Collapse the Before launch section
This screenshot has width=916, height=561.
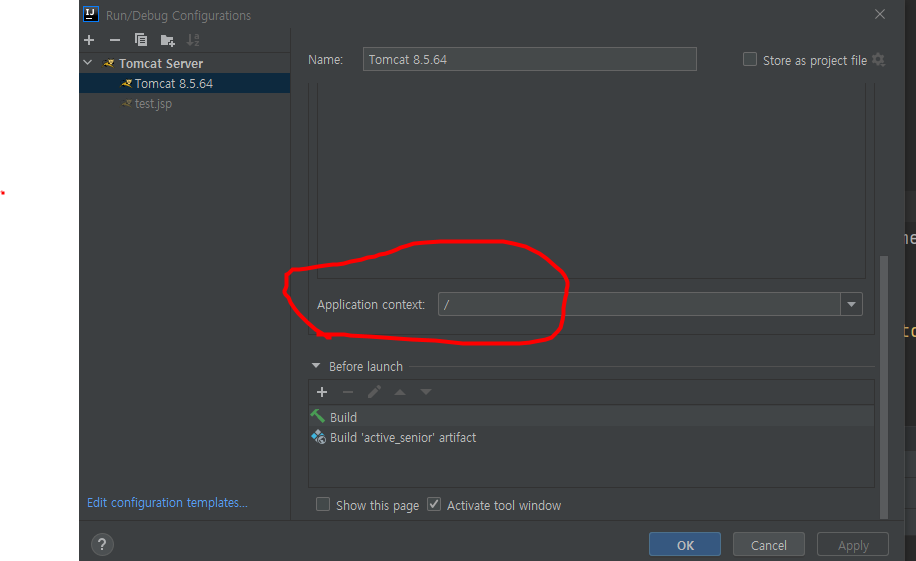[x=316, y=366]
